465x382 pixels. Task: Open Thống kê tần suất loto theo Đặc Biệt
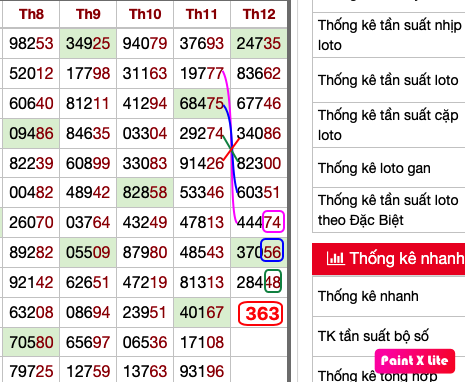[389, 210]
